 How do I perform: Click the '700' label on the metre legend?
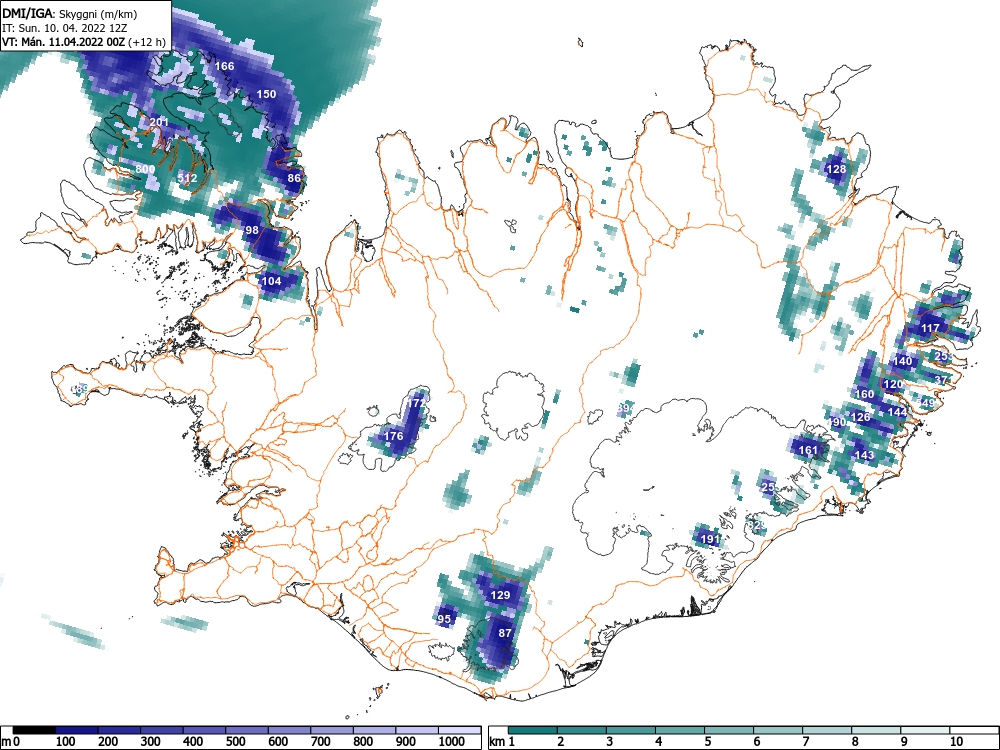tap(321, 741)
